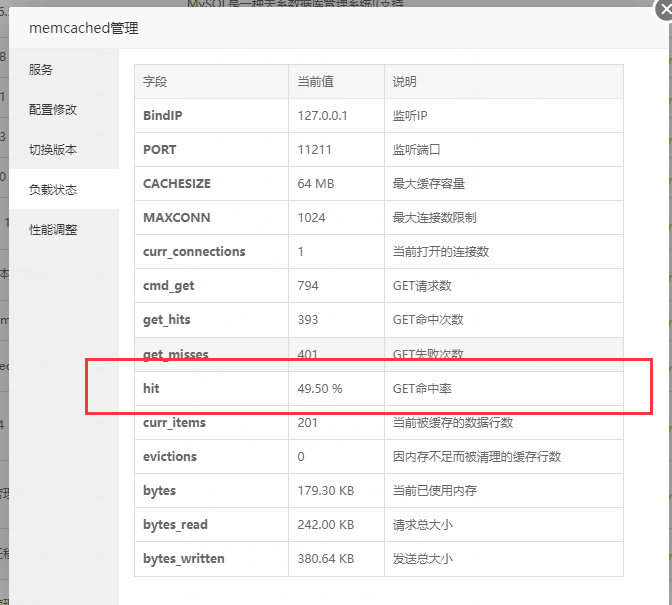Click the 当前已使用内存 description

(x=435, y=491)
